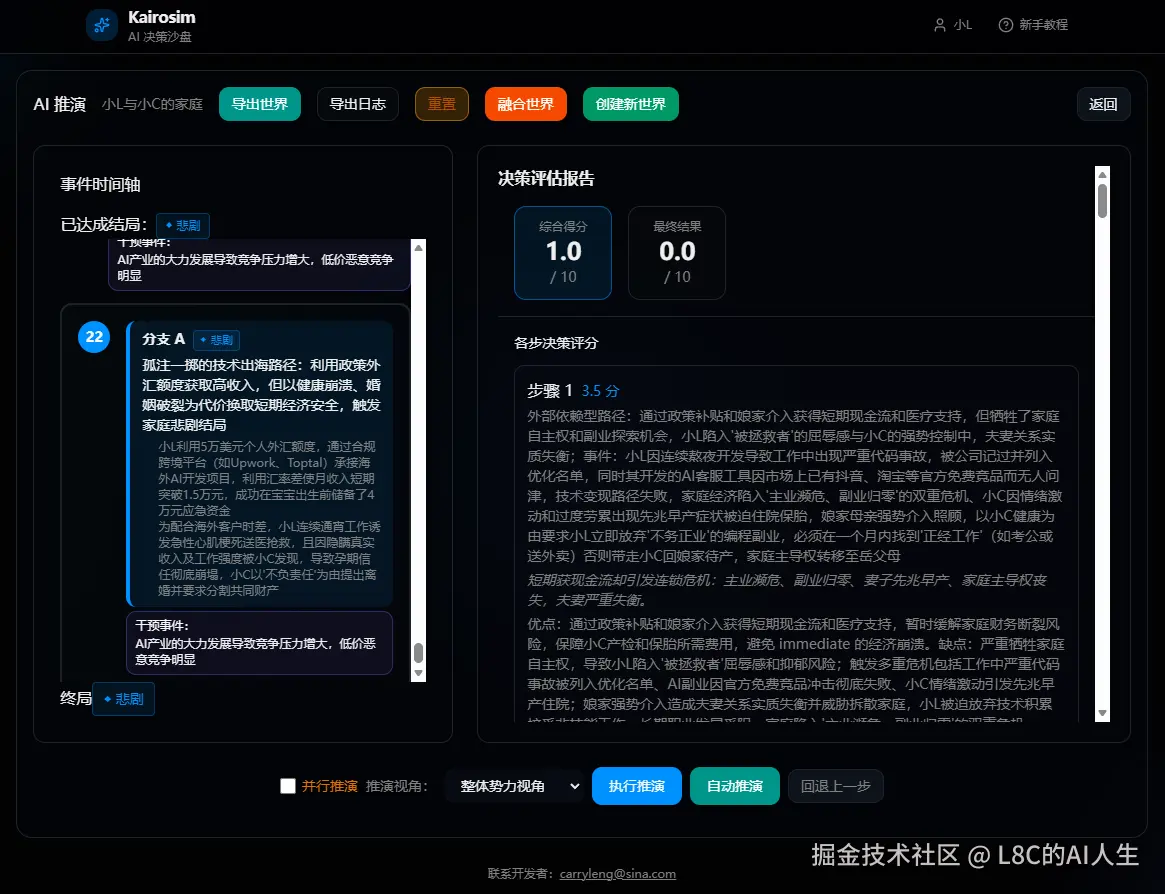Screen dimensions: 1165x894
Task: Enable the 并行推演 checkbox
Action: 288,786
